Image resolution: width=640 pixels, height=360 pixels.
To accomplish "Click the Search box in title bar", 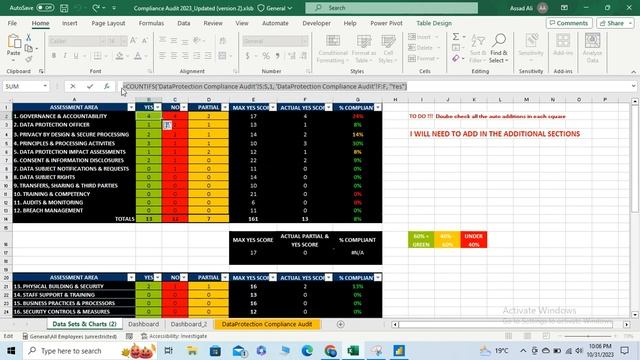I will tap(391, 8).
